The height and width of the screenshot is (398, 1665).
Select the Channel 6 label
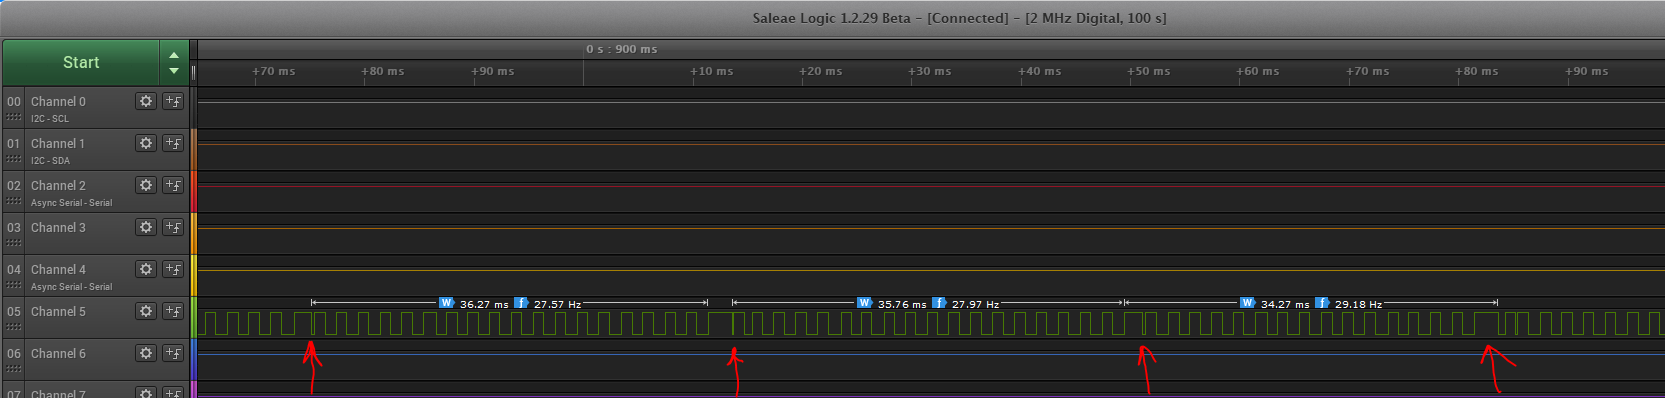coord(58,353)
